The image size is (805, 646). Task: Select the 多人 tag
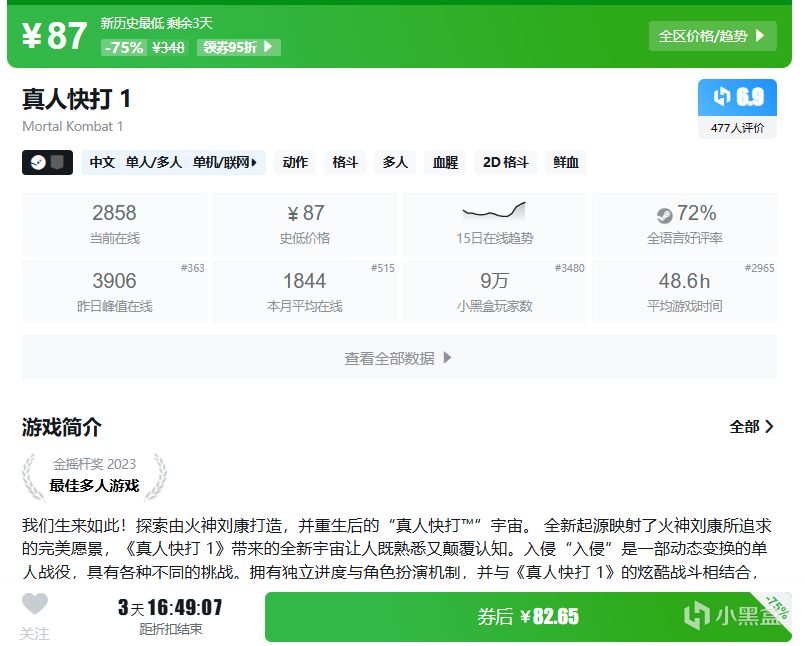(395, 162)
